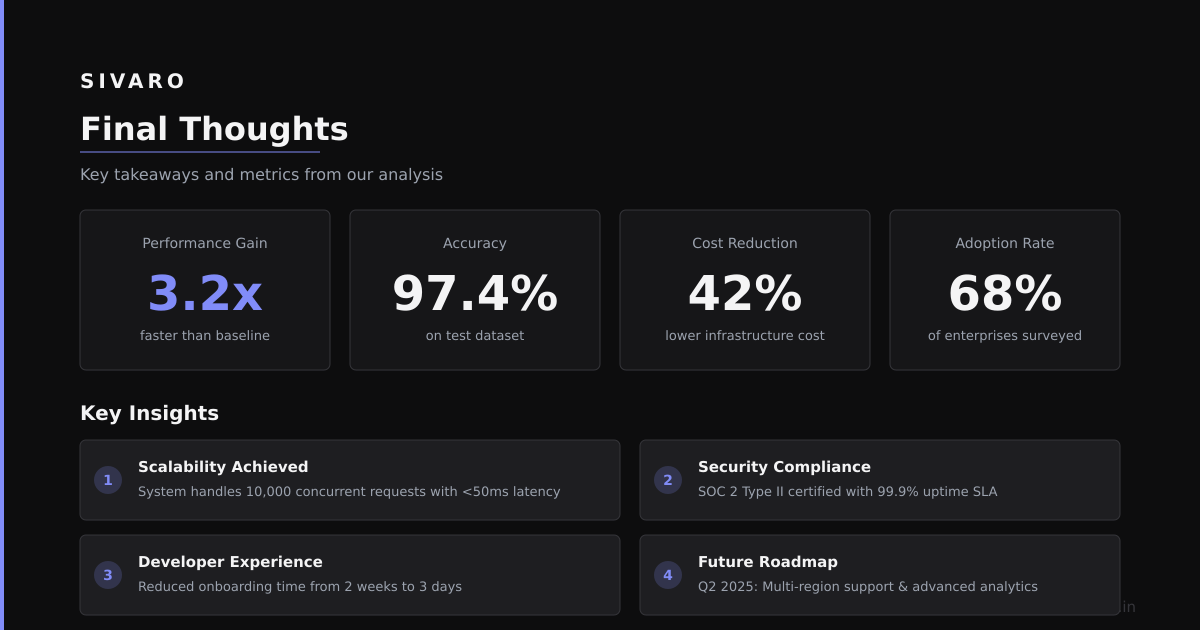Select the Accuracy 97.4% card
Image resolution: width=1200 pixels, height=630 pixels.
point(475,290)
